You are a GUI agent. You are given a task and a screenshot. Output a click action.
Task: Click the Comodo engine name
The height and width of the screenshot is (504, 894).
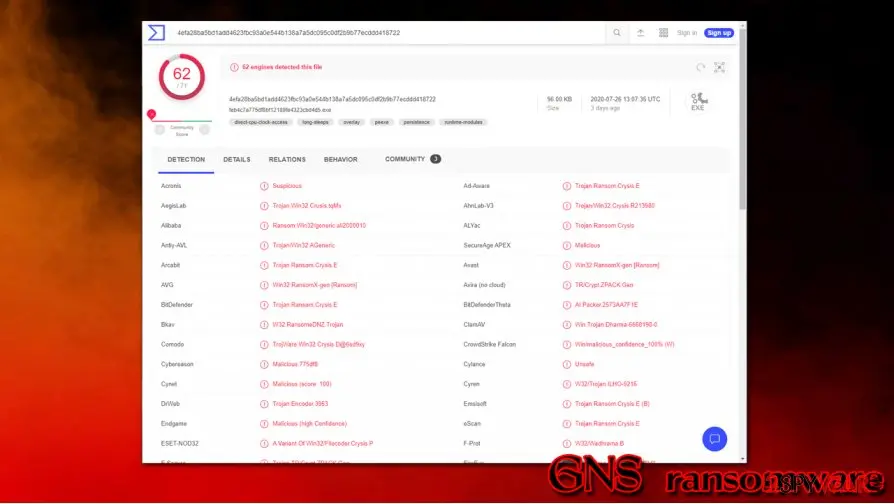pos(172,344)
